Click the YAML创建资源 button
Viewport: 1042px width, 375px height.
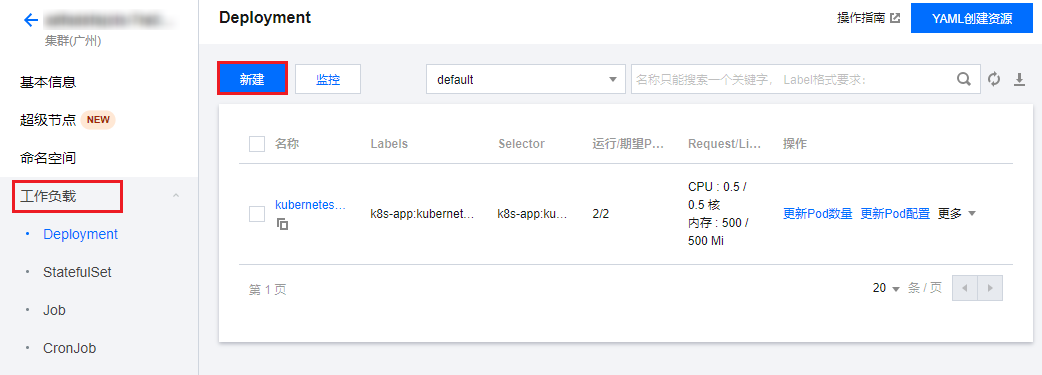point(972,19)
